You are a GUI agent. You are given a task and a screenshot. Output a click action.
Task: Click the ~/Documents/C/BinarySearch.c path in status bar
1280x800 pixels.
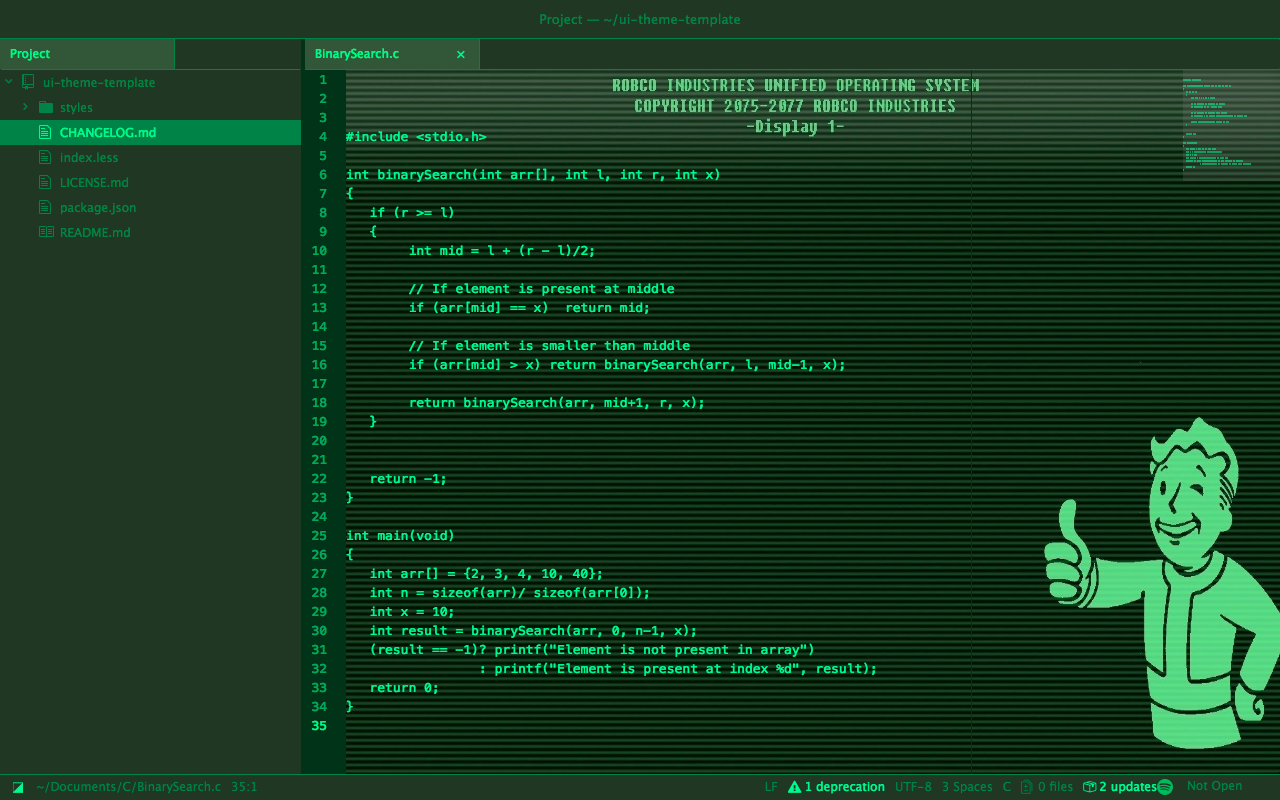[129, 787]
